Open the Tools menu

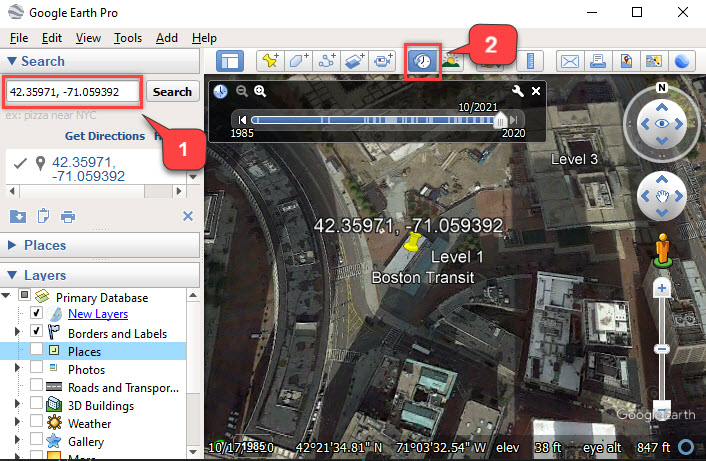click(128, 38)
